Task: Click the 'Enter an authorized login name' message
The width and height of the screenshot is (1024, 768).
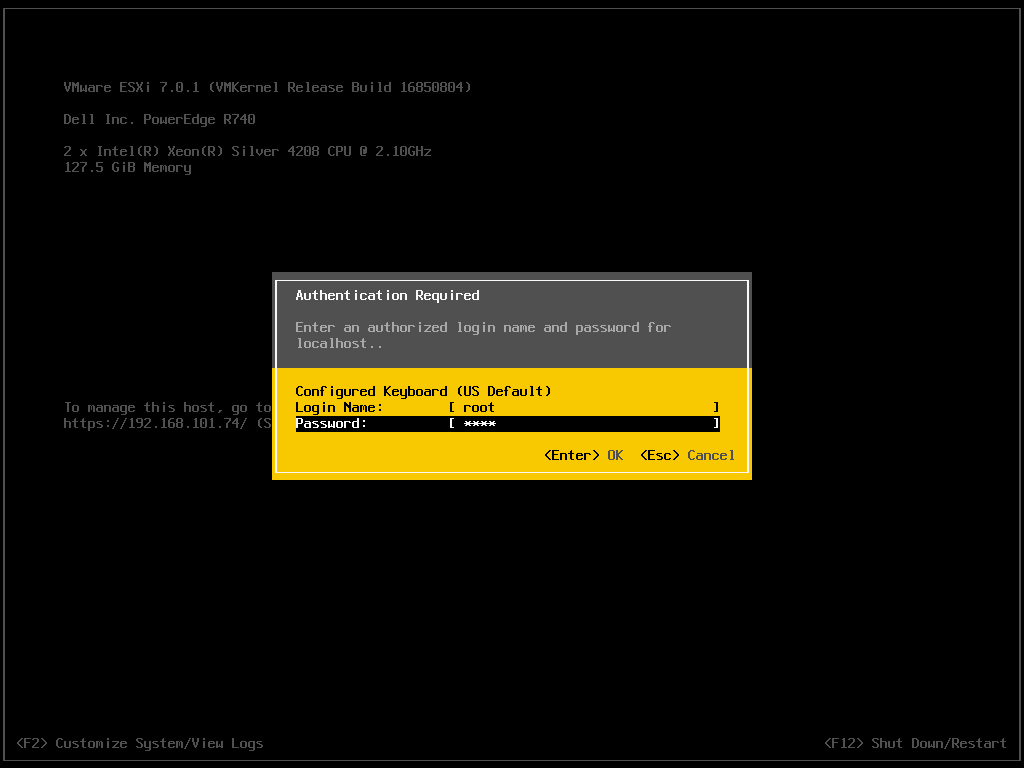Action: click(x=483, y=335)
